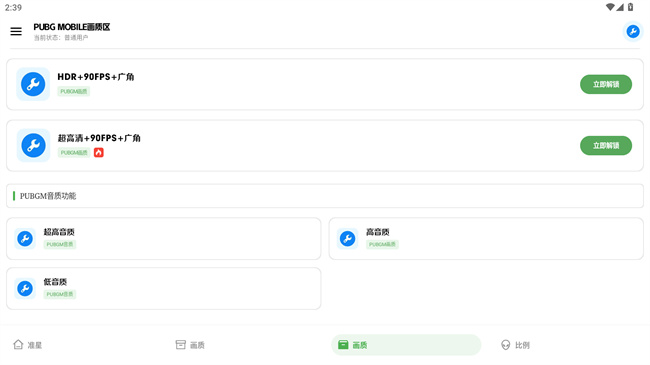The image size is (650, 365).
Task: Tap the house icon of 准星 tab
Action: (x=18, y=344)
